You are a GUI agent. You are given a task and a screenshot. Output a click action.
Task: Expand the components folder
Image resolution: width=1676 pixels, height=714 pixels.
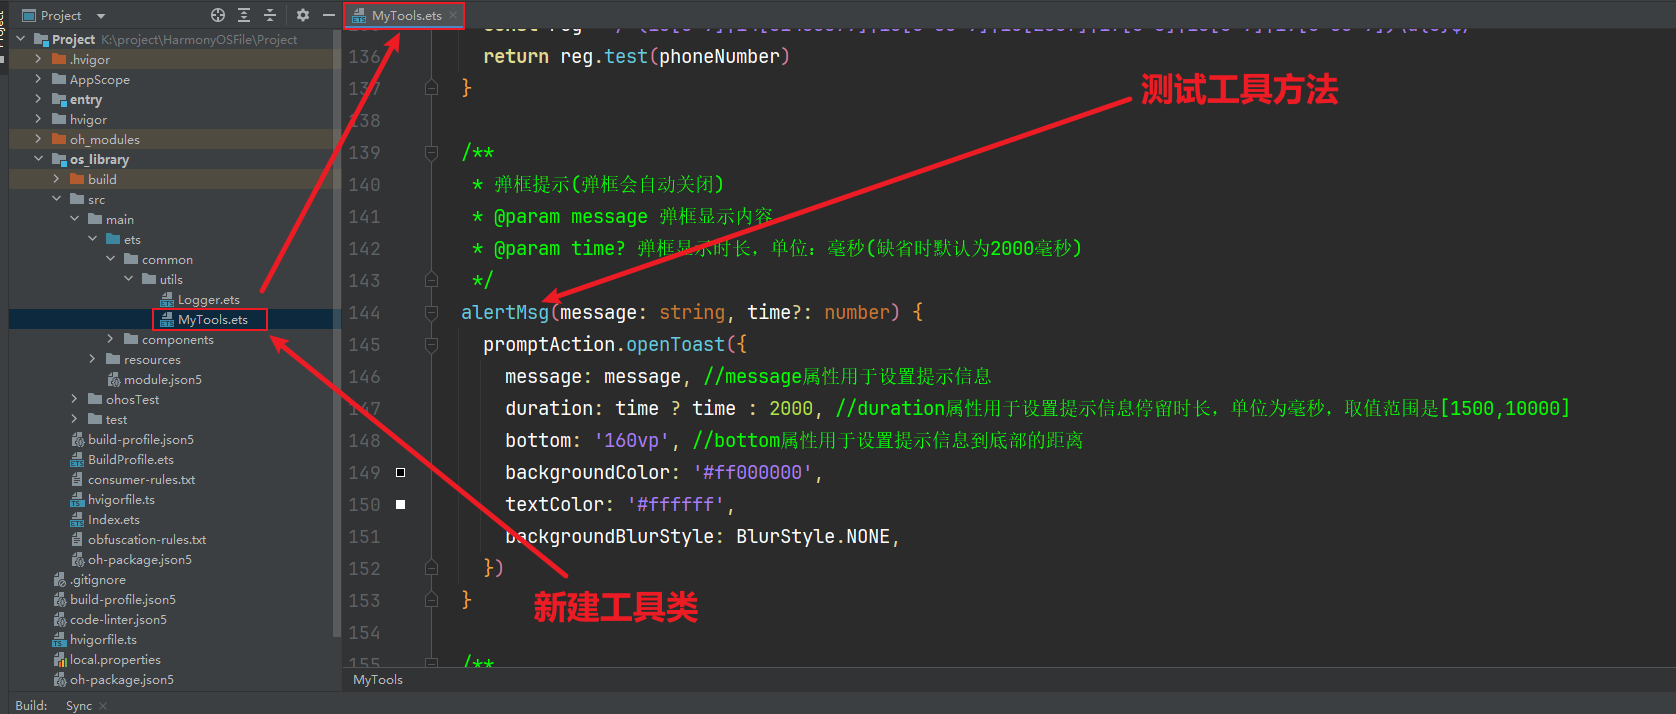111,339
